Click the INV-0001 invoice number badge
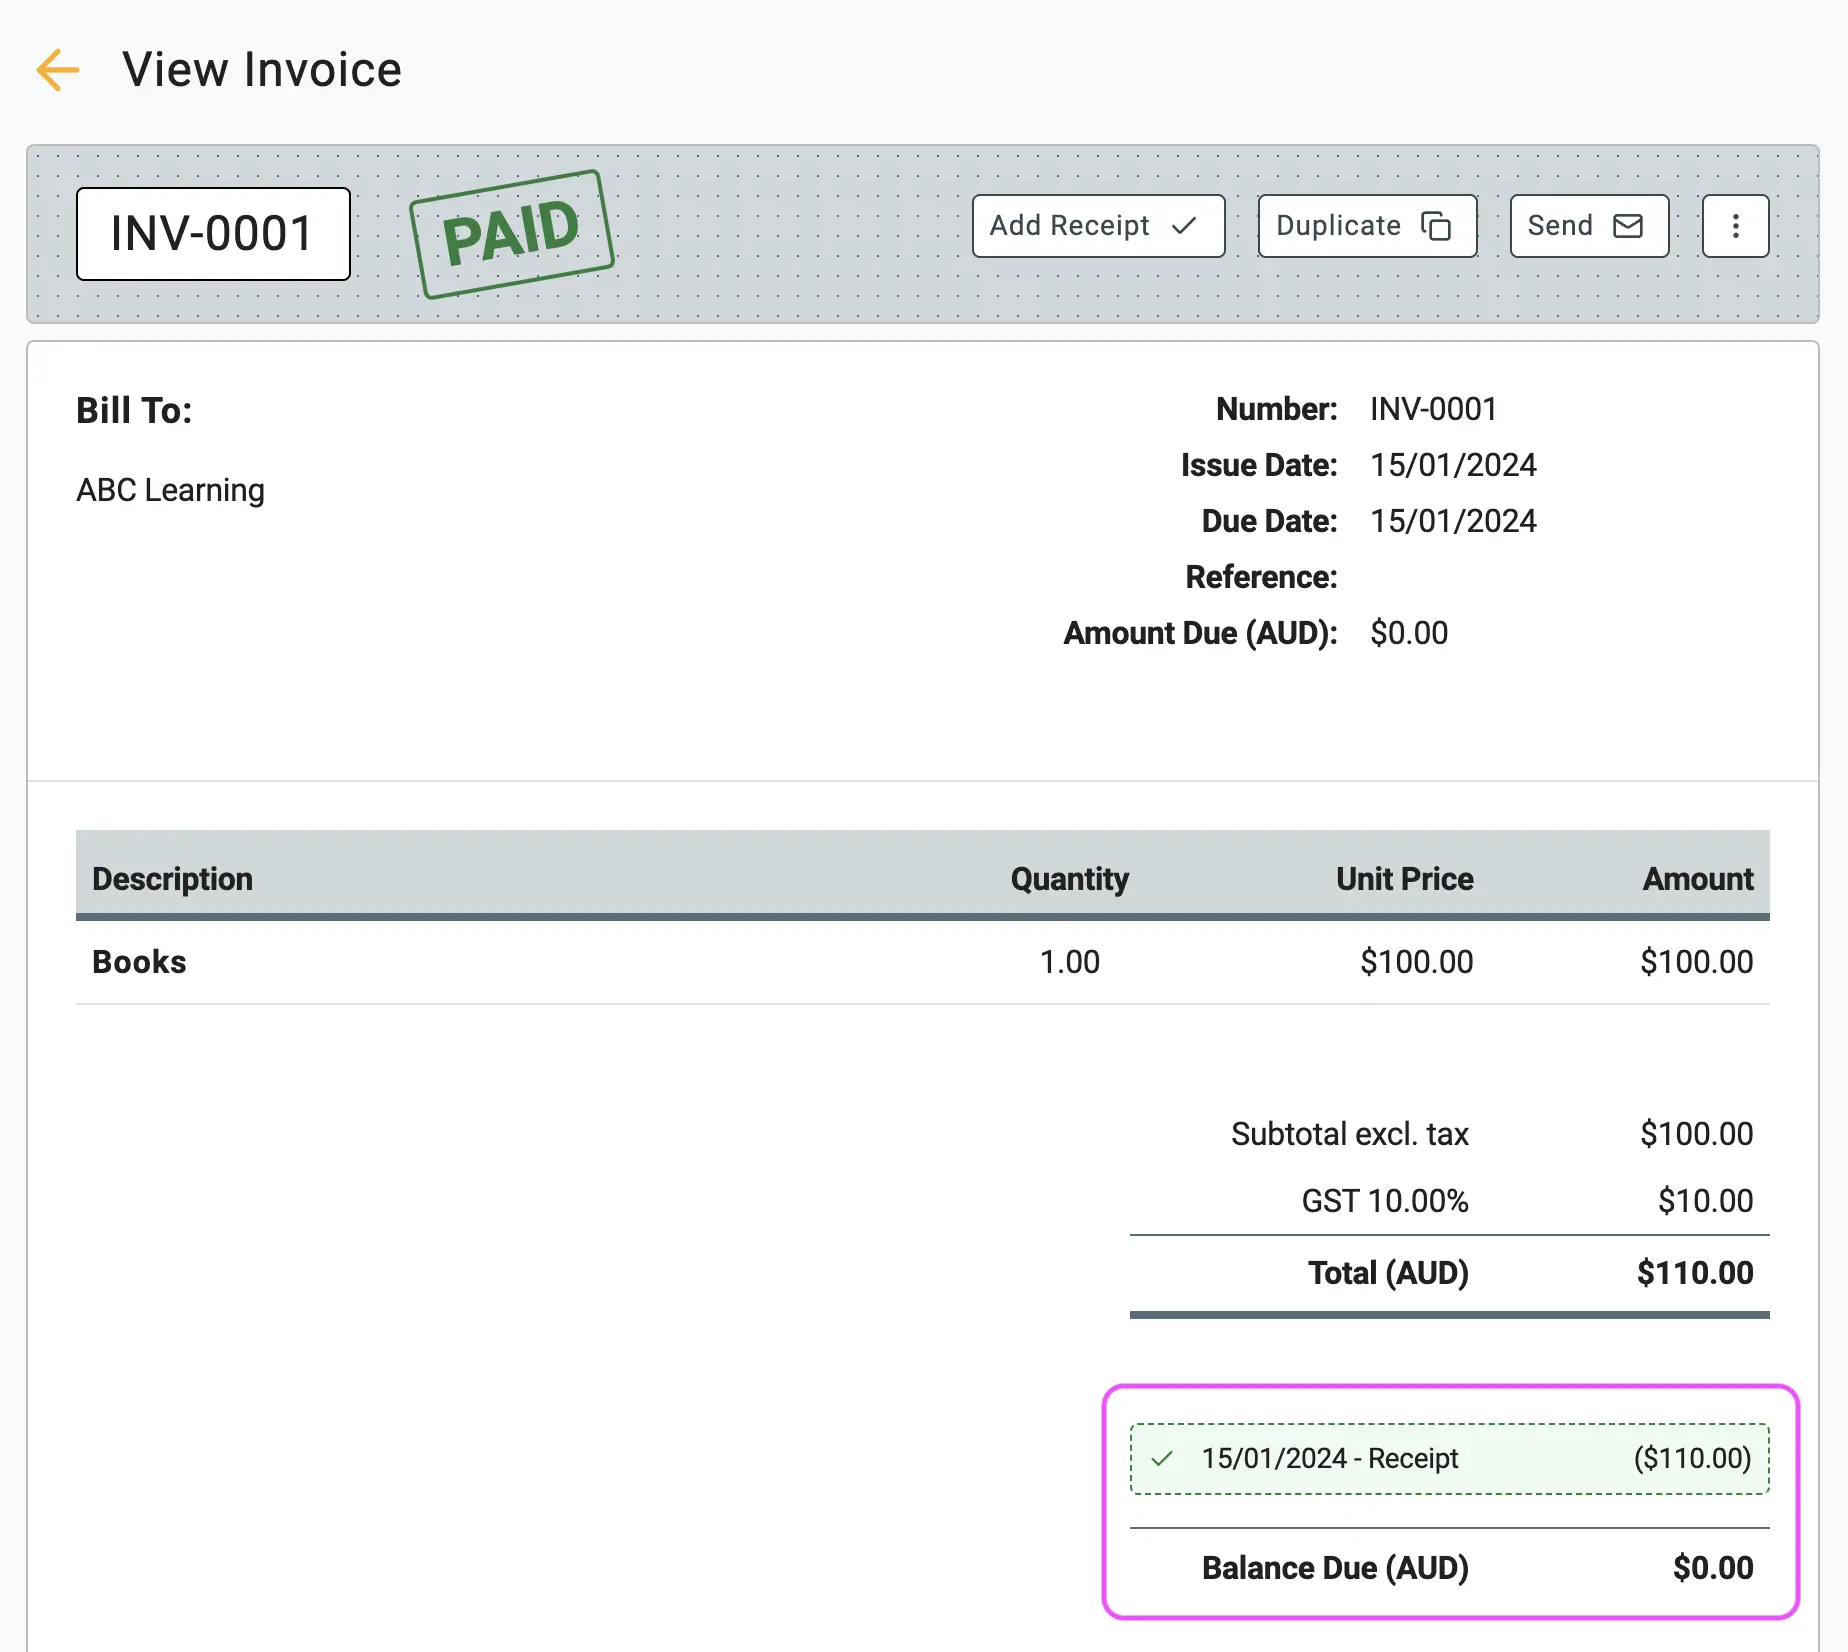 click(213, 234)
